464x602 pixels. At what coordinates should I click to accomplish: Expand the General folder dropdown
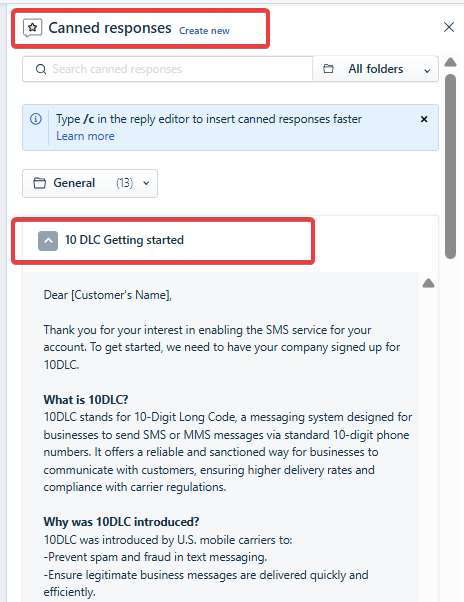90,184
